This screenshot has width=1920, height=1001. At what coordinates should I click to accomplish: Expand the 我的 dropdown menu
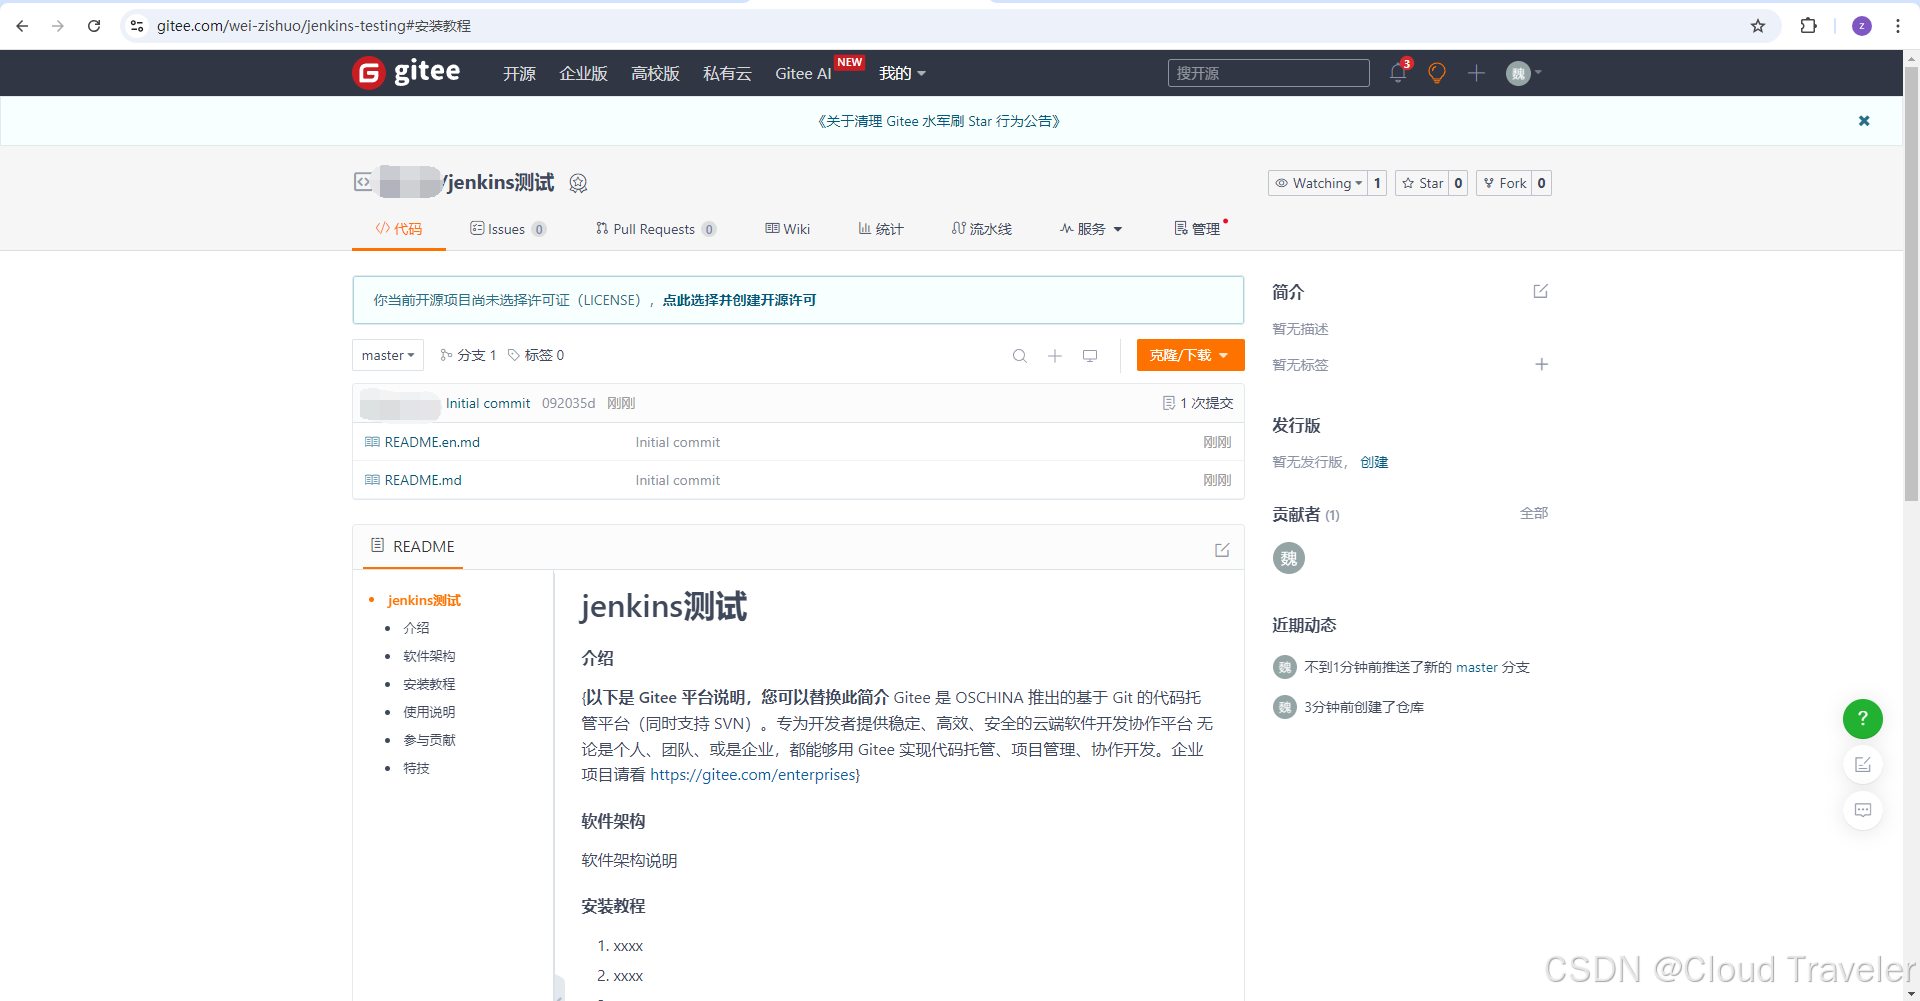902,73
